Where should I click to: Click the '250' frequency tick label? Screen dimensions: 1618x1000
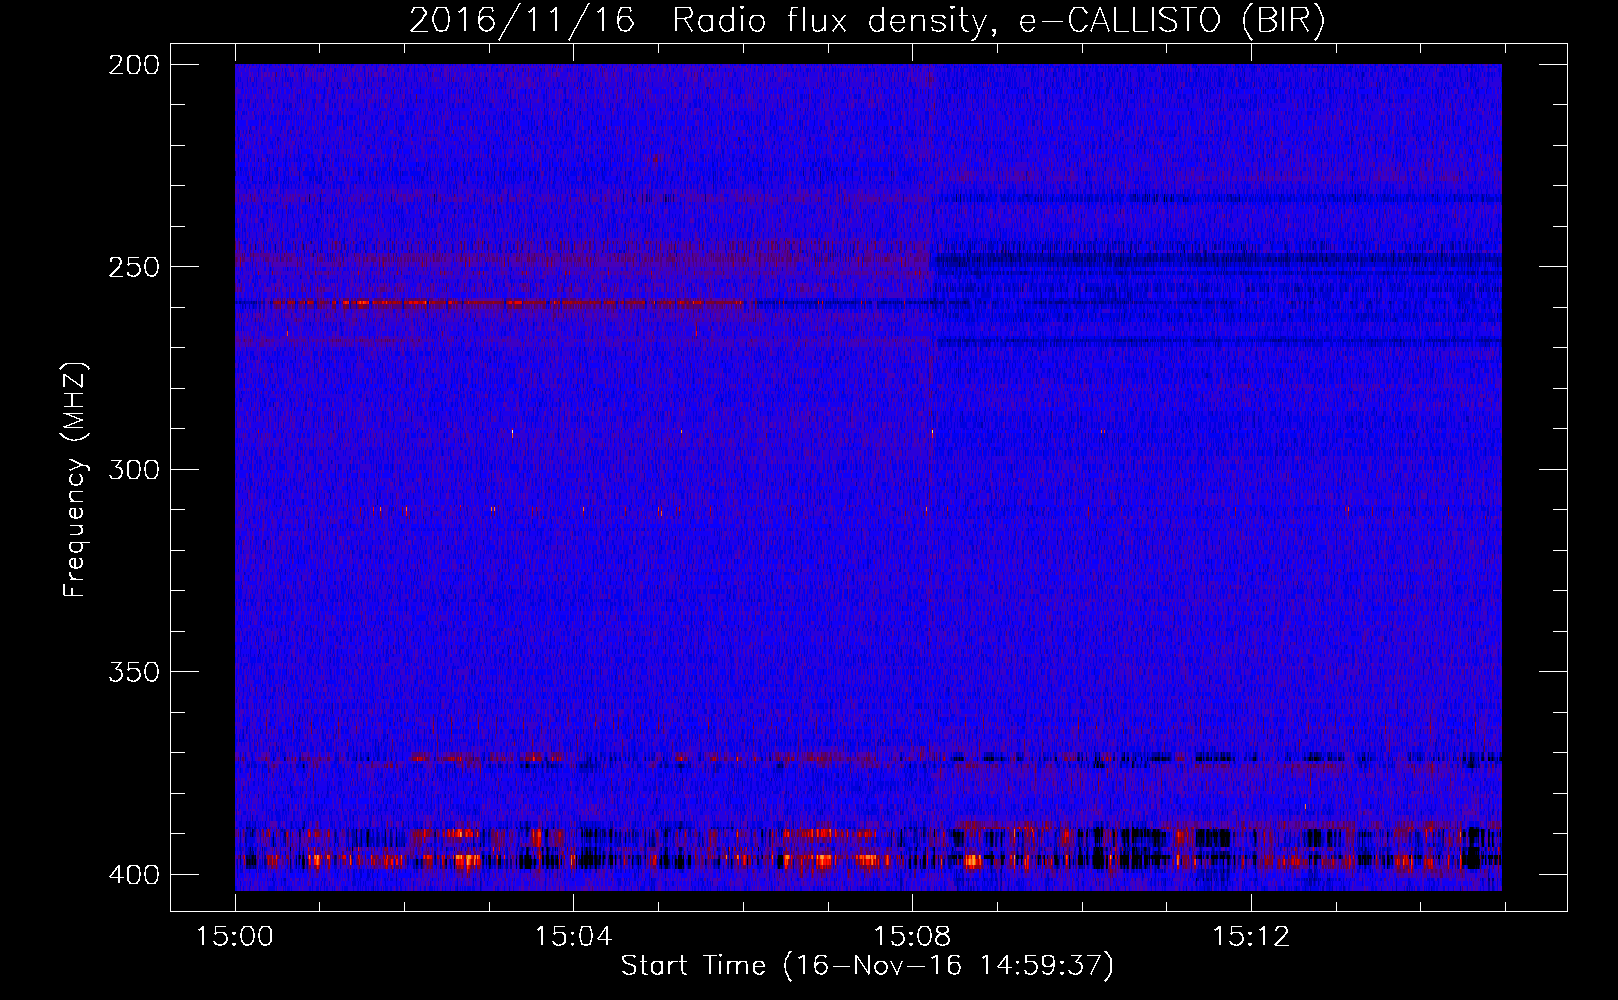point(133,267)
